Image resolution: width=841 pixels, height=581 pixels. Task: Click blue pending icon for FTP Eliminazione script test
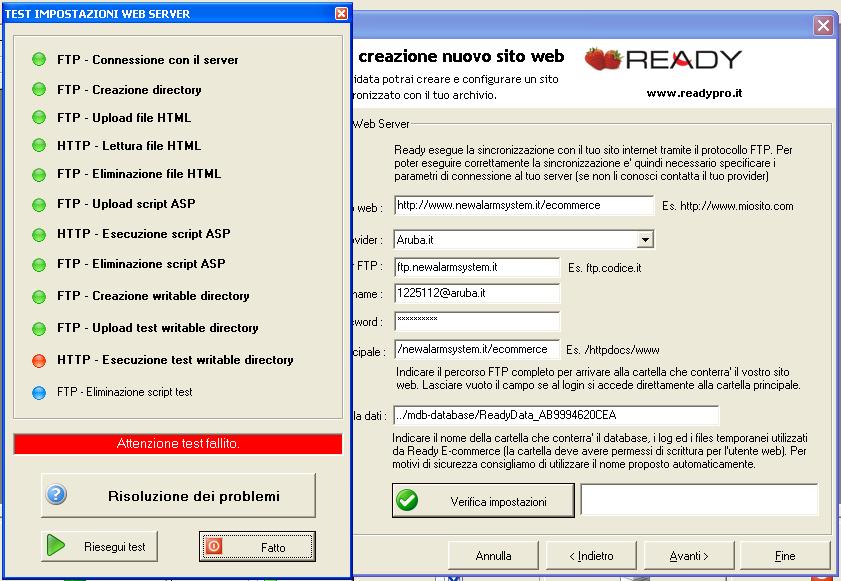(x=39, y=393)
